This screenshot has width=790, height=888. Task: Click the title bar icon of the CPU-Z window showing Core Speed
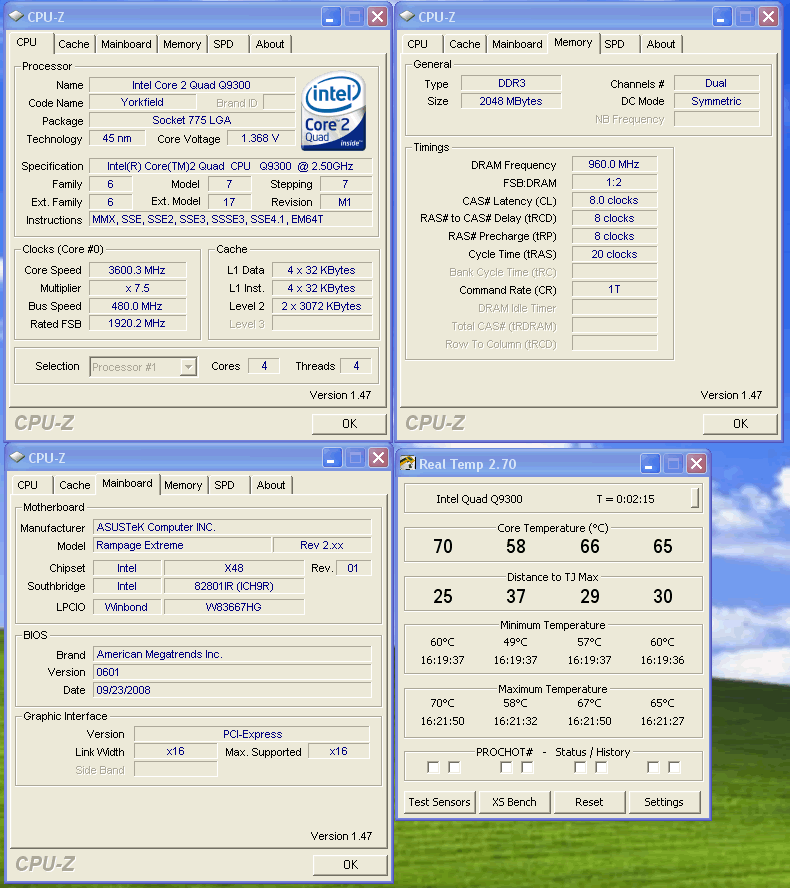tap(16, 16)
